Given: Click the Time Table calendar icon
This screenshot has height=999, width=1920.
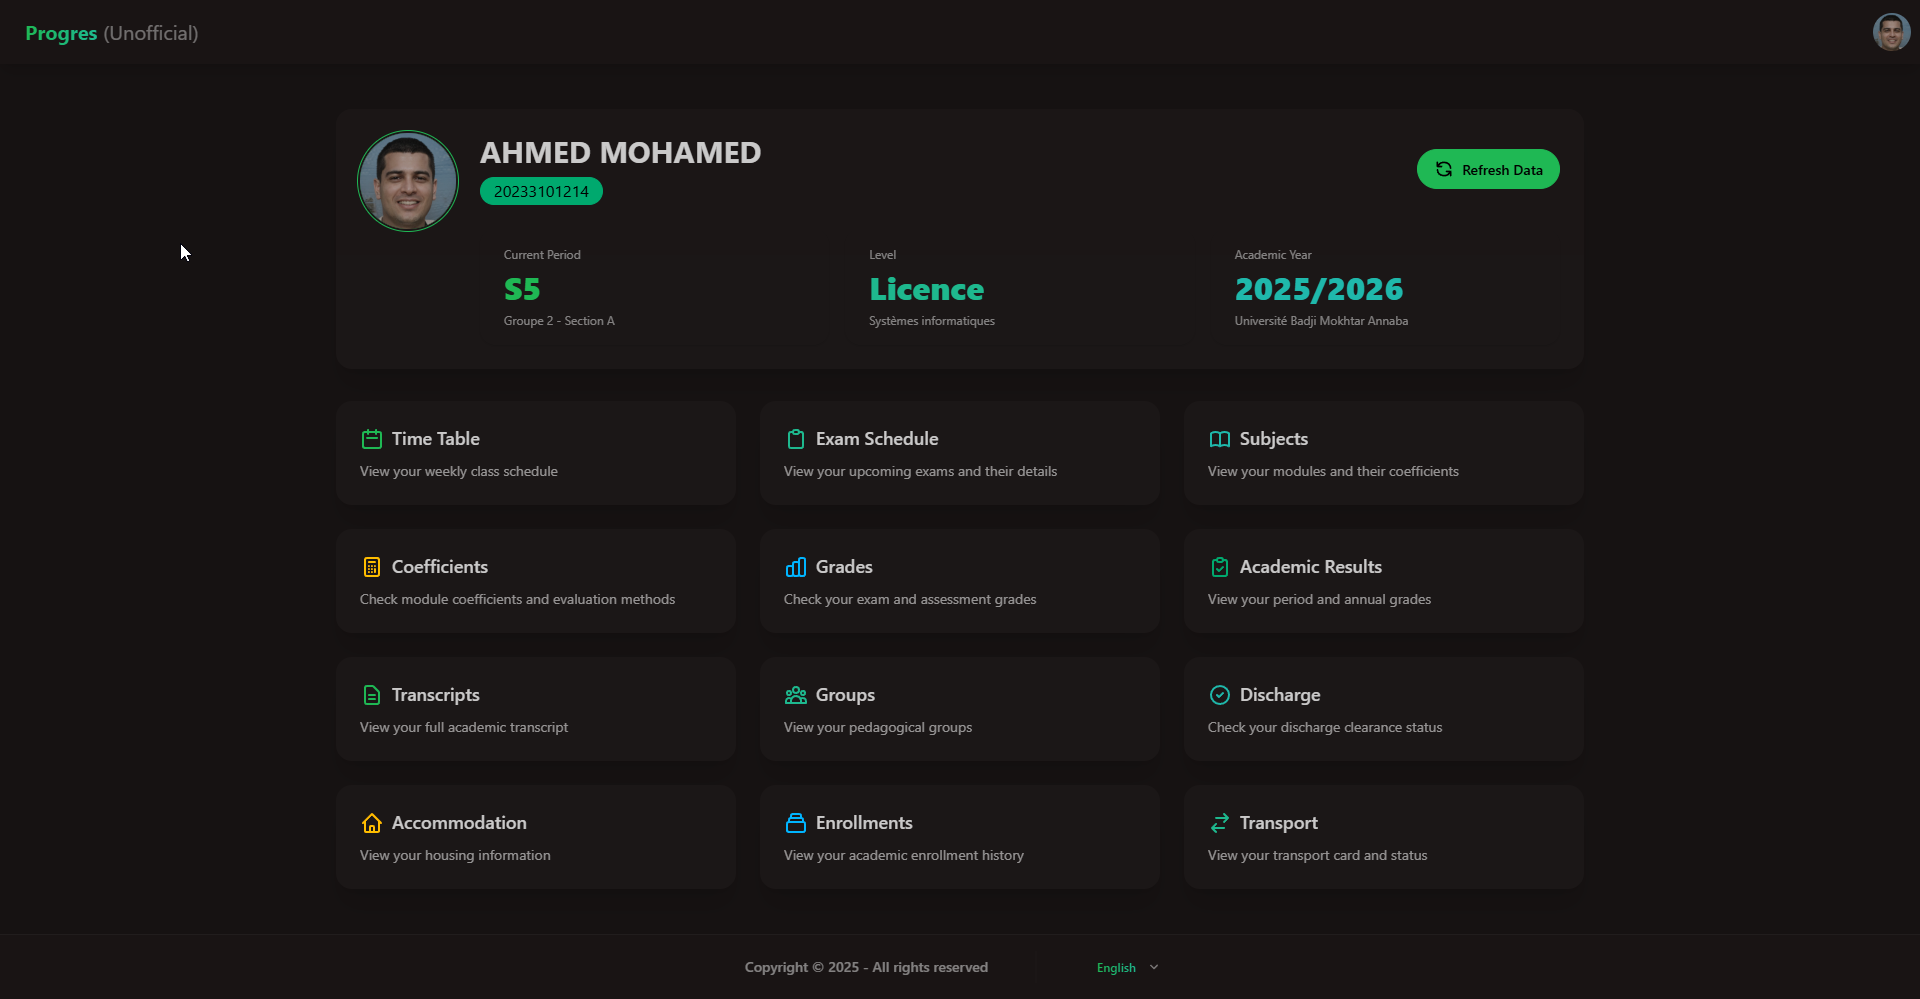Looking at the screenshot, I should point(371,438).
